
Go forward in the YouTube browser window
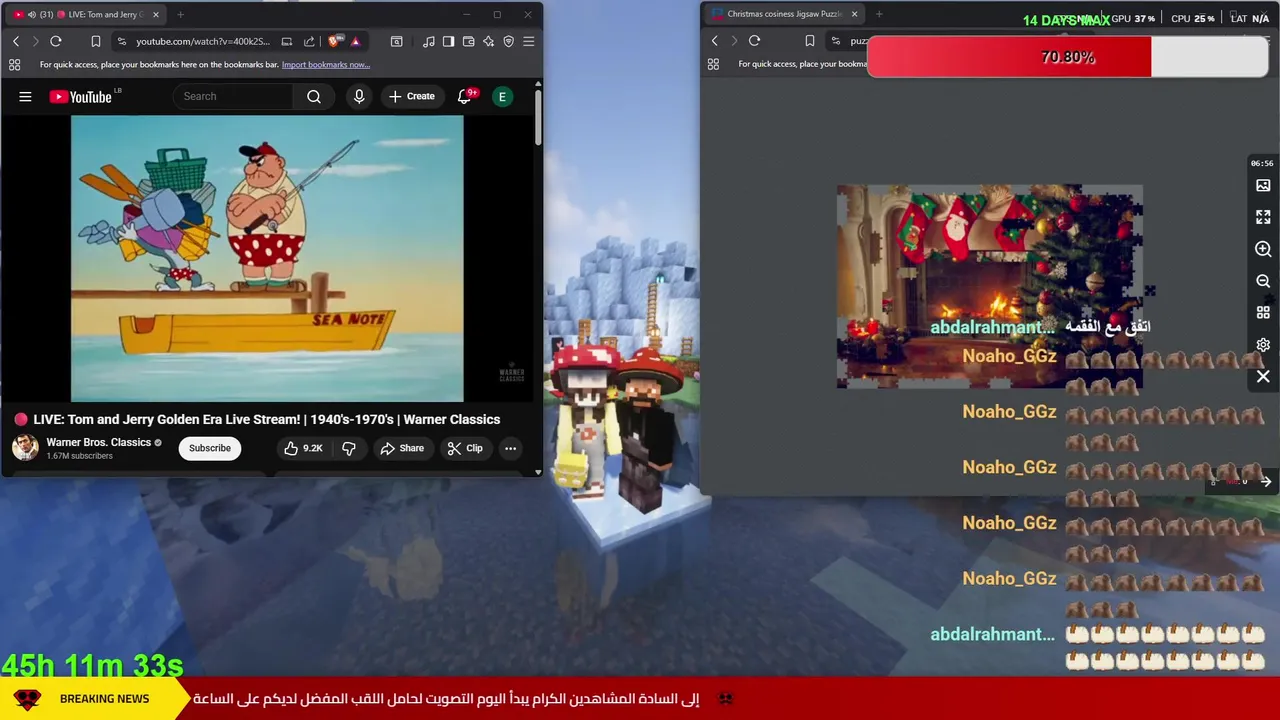click(x=35, y=41)
